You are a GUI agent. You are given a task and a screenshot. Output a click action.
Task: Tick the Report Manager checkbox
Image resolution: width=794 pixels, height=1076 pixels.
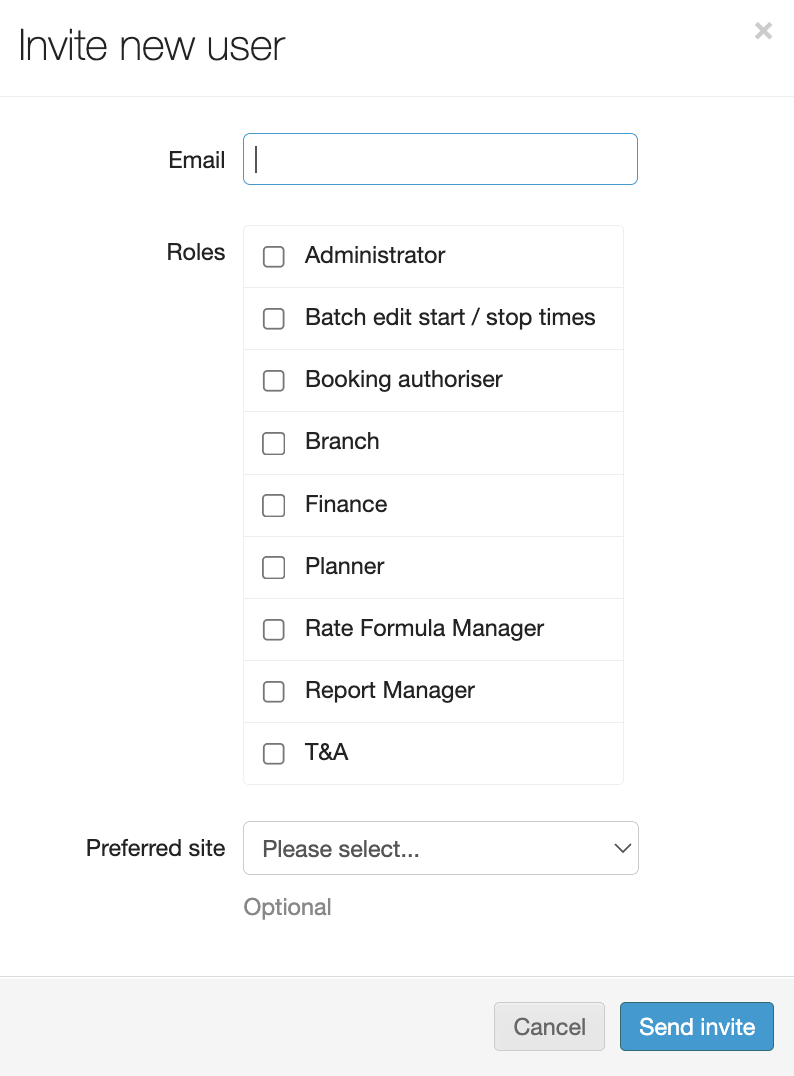[x=274, y=692]
